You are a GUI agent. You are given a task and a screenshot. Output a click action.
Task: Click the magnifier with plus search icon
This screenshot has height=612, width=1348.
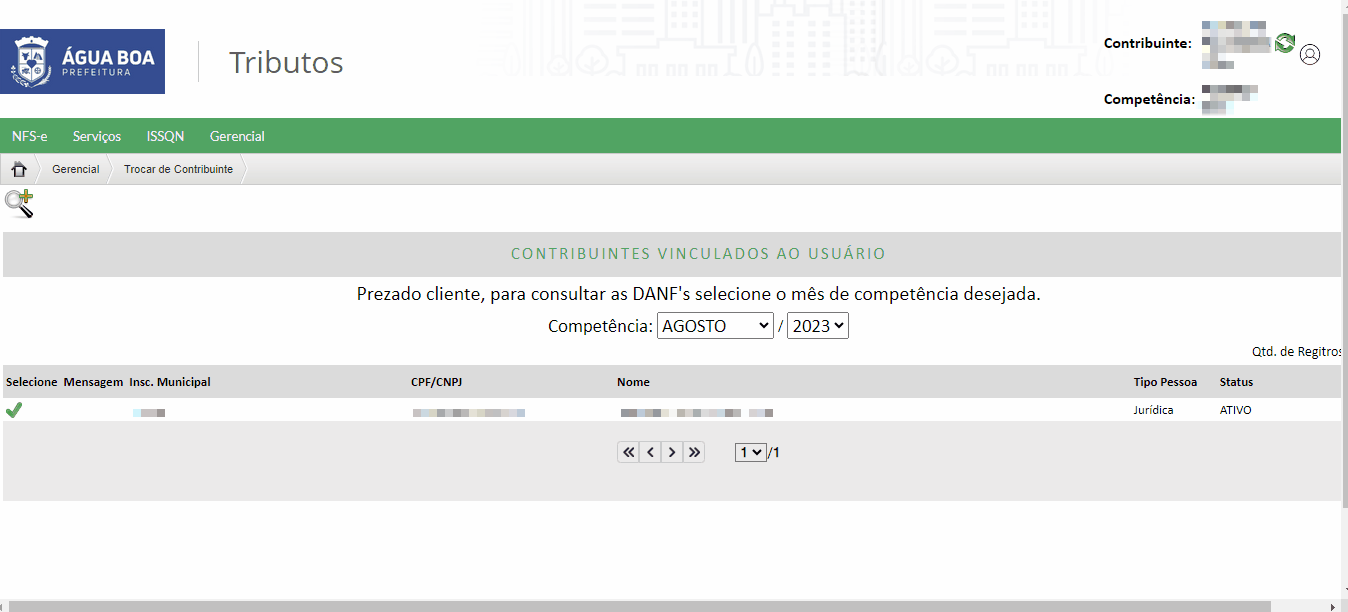coord(19,204)
